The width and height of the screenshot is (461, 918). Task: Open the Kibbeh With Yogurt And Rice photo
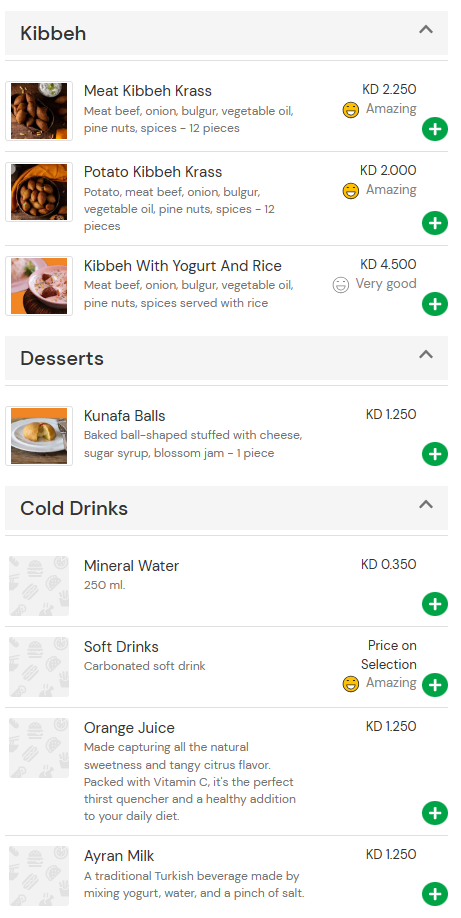39,286
